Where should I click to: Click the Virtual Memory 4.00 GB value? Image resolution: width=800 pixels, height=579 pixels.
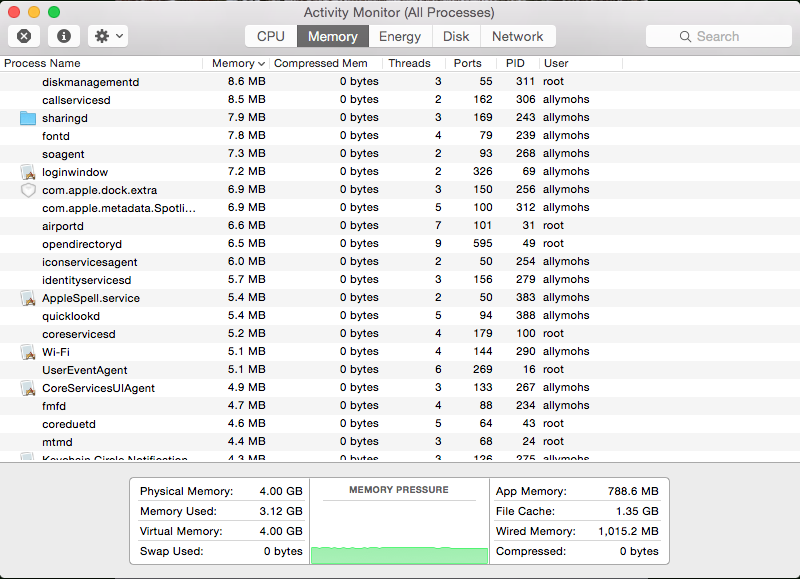coord(281,531)
